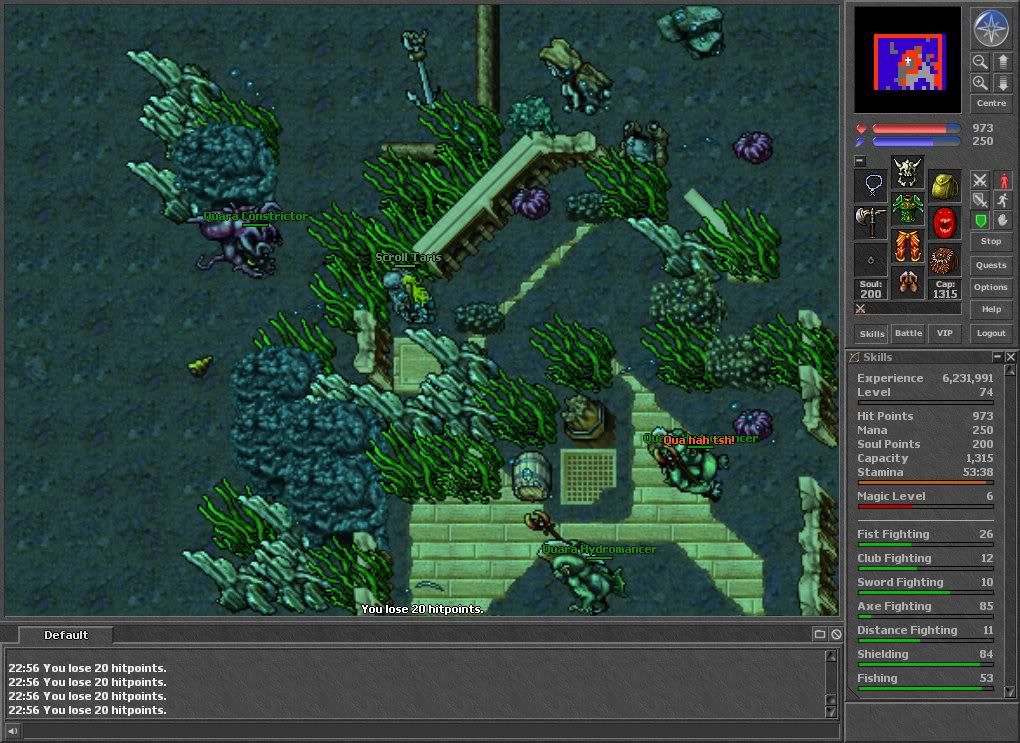The height and width of the screenshot is (743, 1020).
Task: Enable full attack fight mode
Action: pos(980,180)
